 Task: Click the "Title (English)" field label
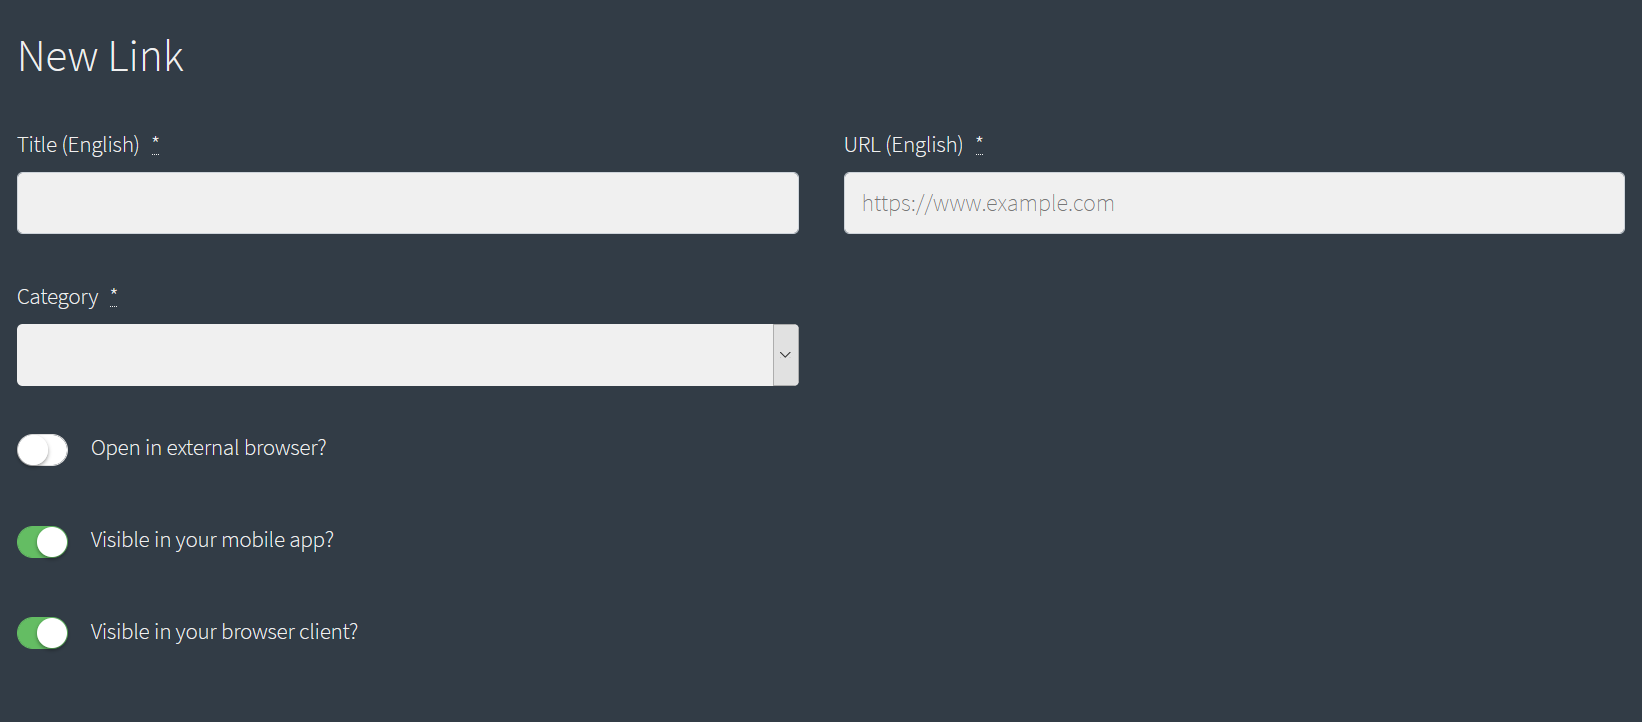78,145
